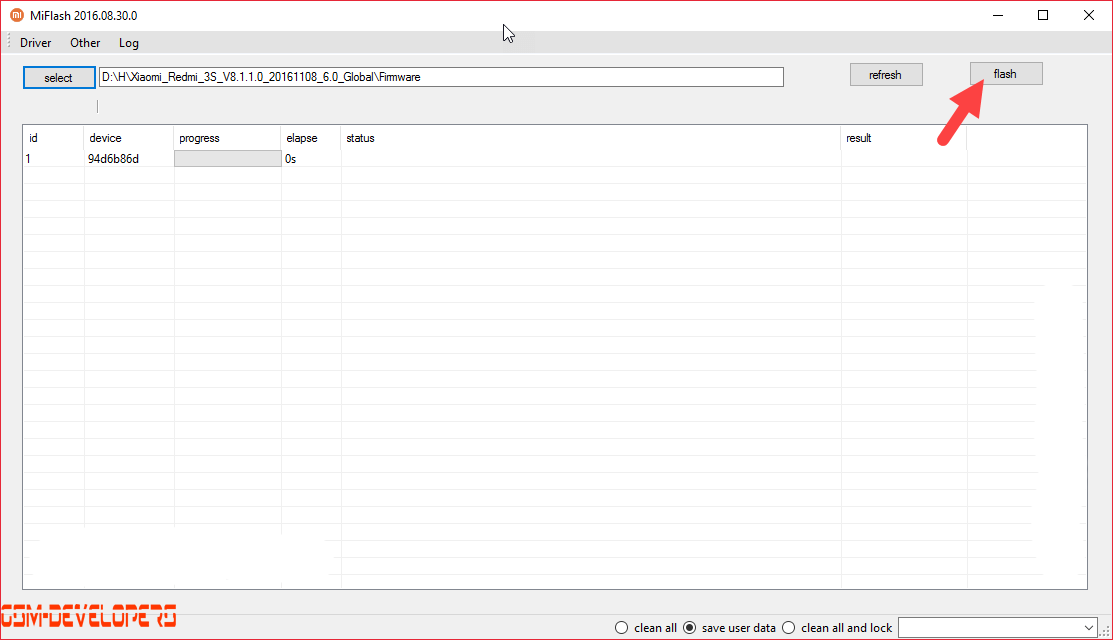Minimize the MiFlash window

pos(998,15)
